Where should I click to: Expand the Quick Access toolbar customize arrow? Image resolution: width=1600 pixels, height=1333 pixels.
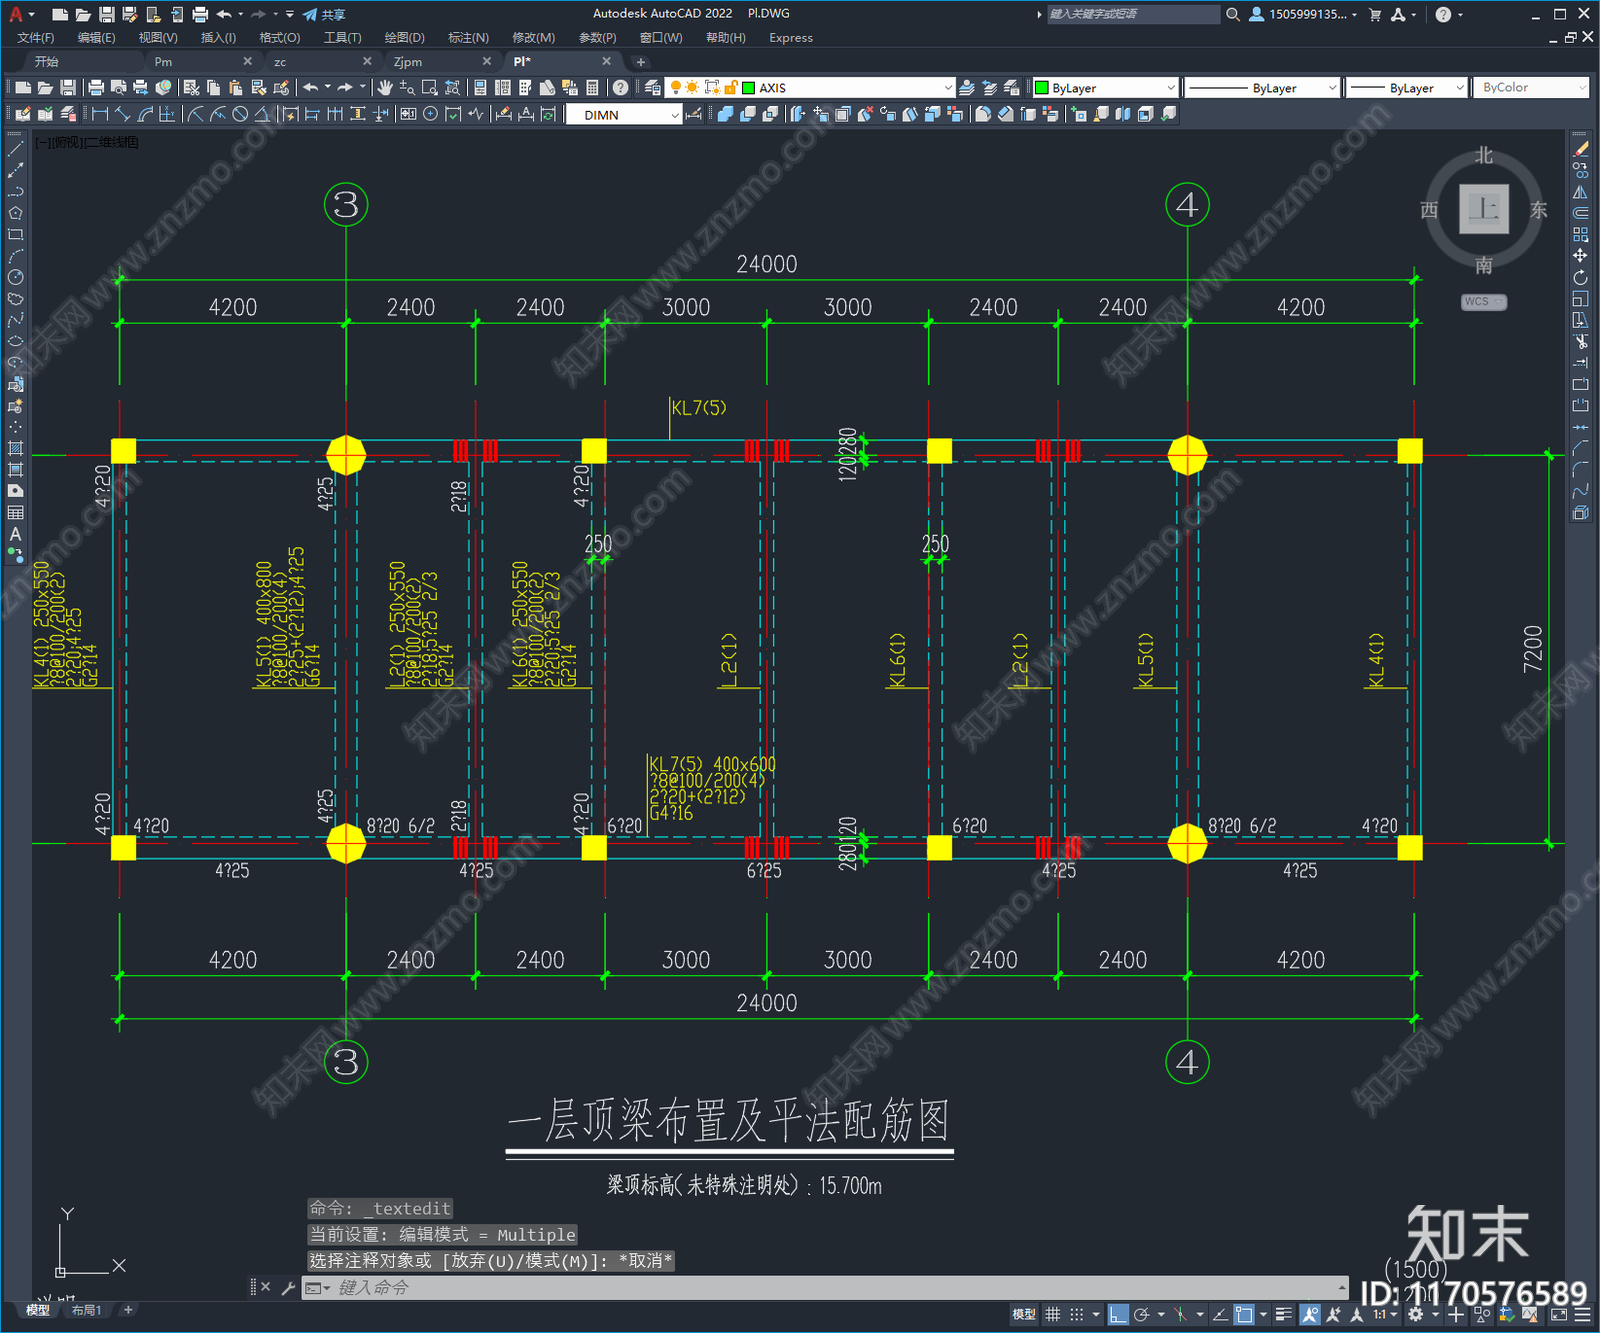point(290,14)
